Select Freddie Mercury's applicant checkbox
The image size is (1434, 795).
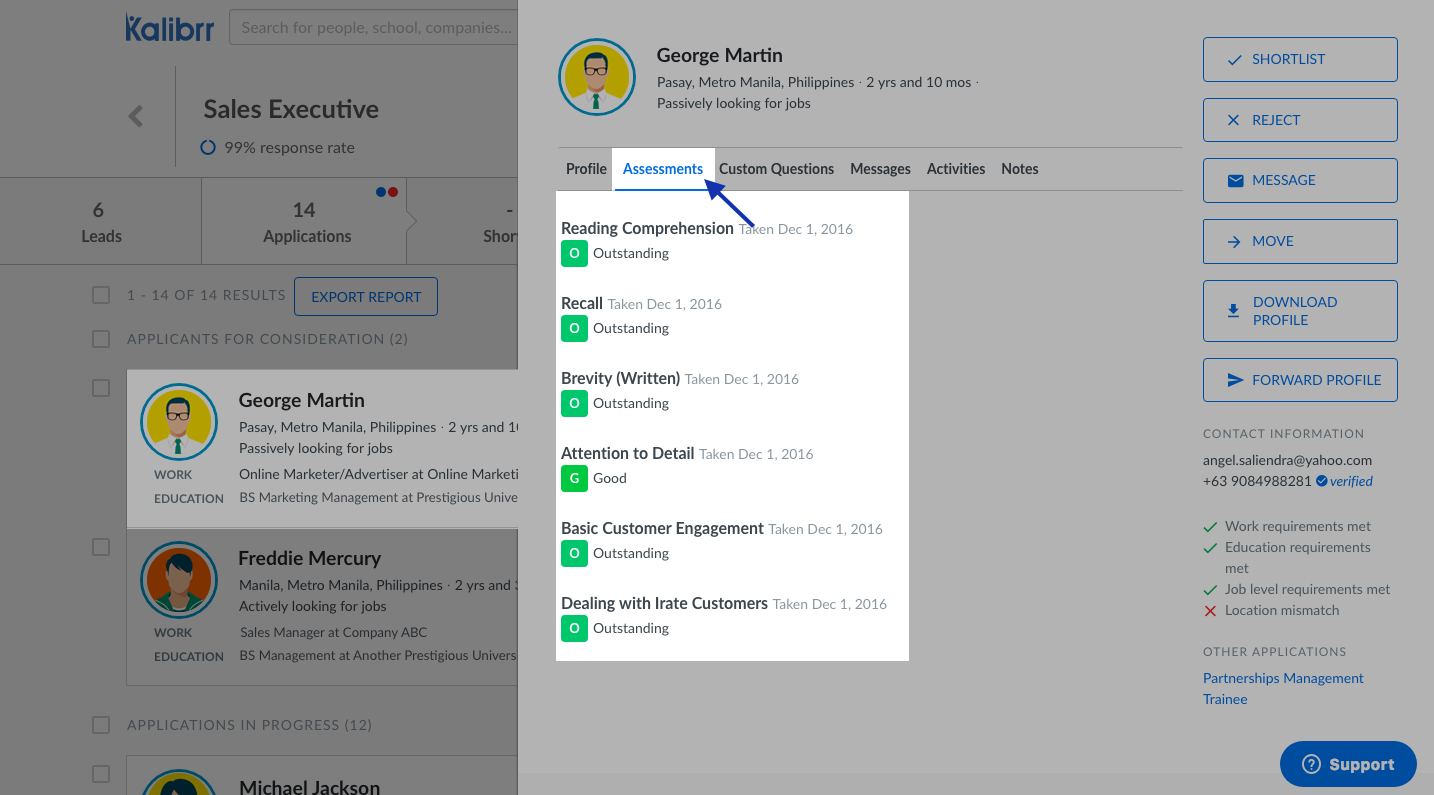click(101, 547)
